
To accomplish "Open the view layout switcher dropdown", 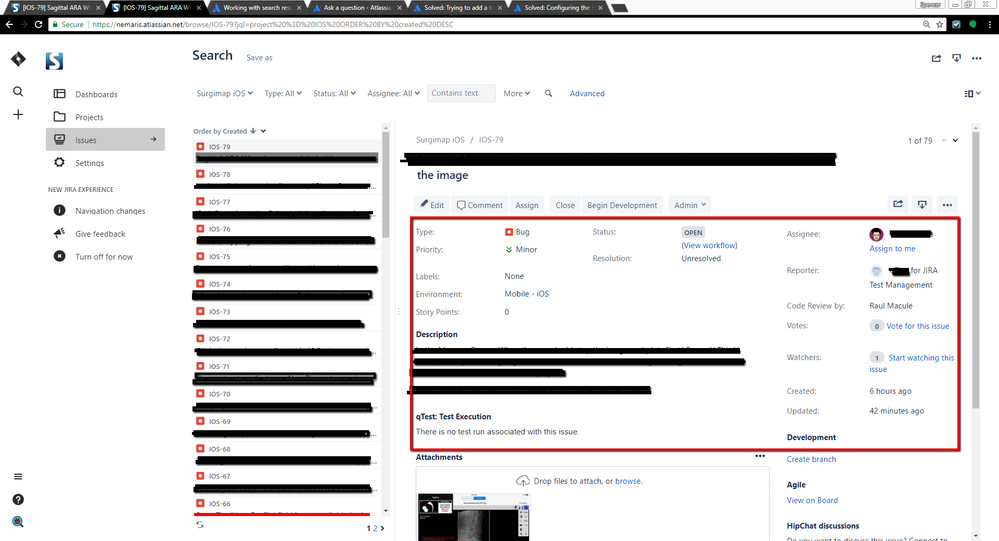I will (x=972, y=94).
